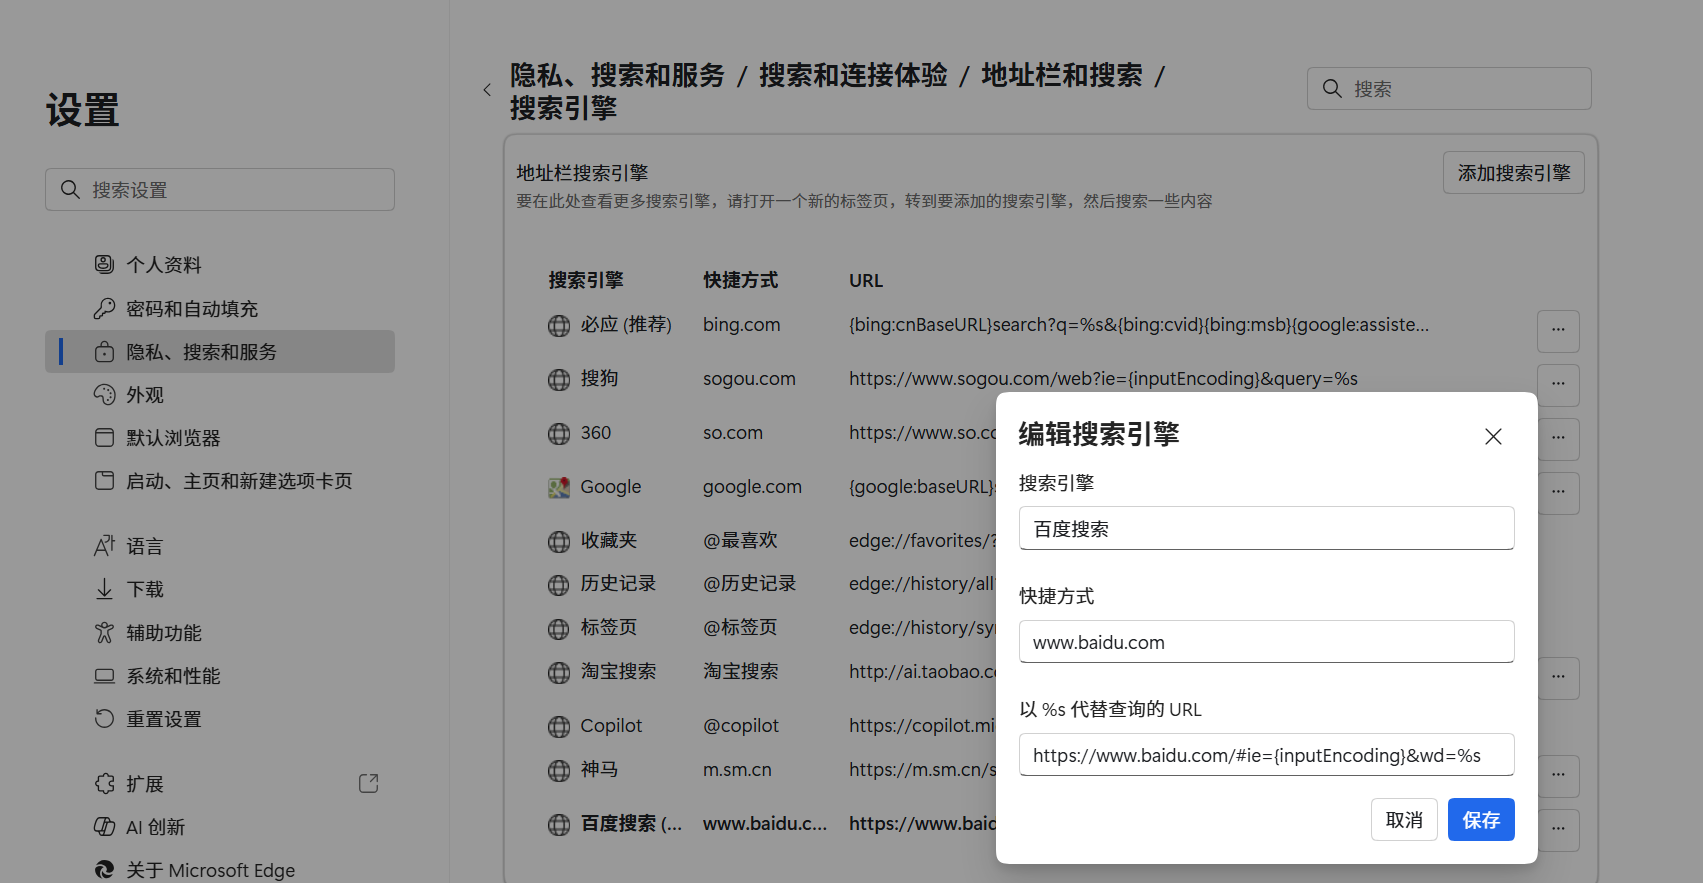1703x883 pixels.
Task: Open more options for 百度搜索 row
Action: [x=1557, y=829]
